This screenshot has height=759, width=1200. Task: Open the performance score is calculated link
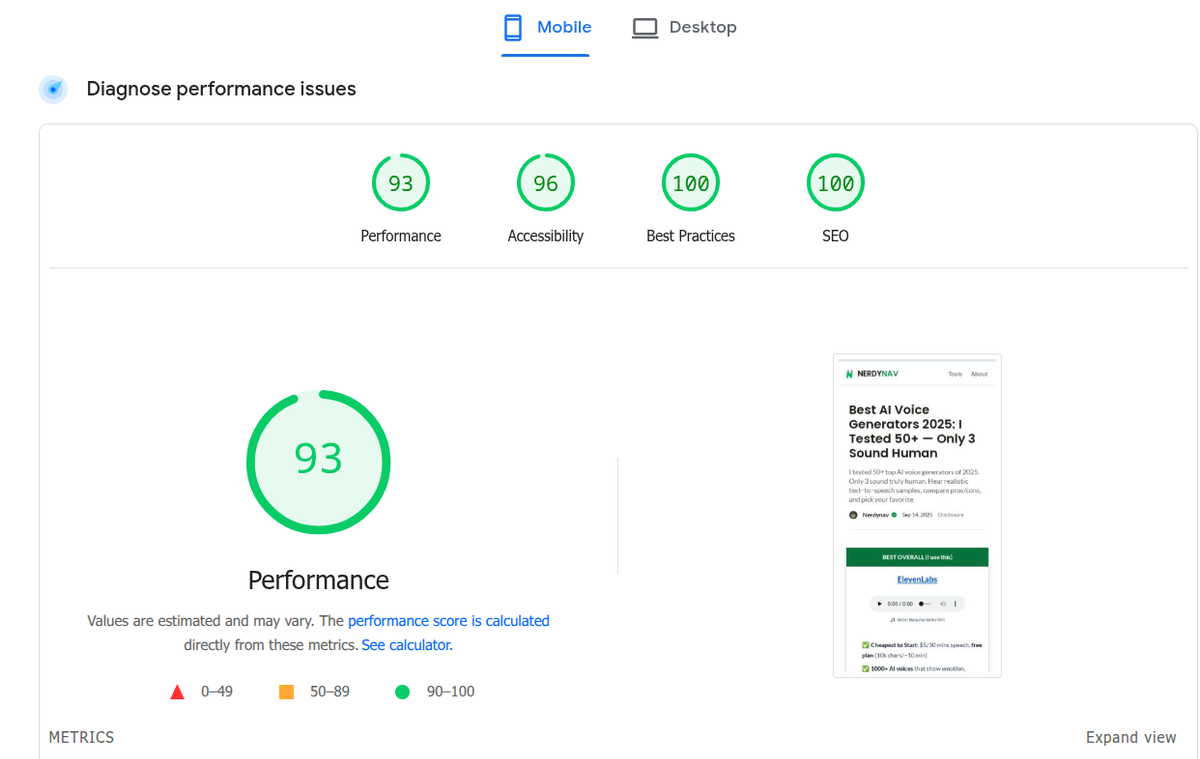click(448, 620)
